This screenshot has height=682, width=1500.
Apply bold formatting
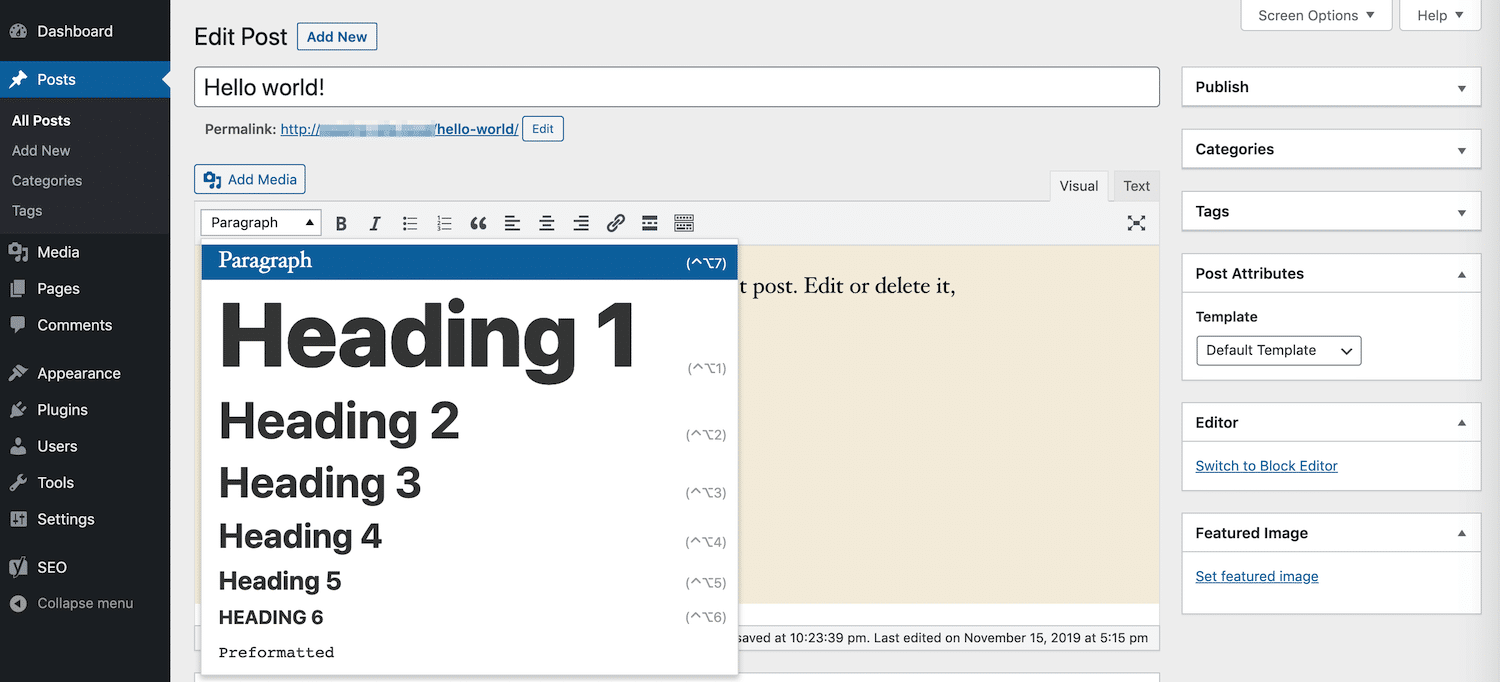tap(341, 222)
